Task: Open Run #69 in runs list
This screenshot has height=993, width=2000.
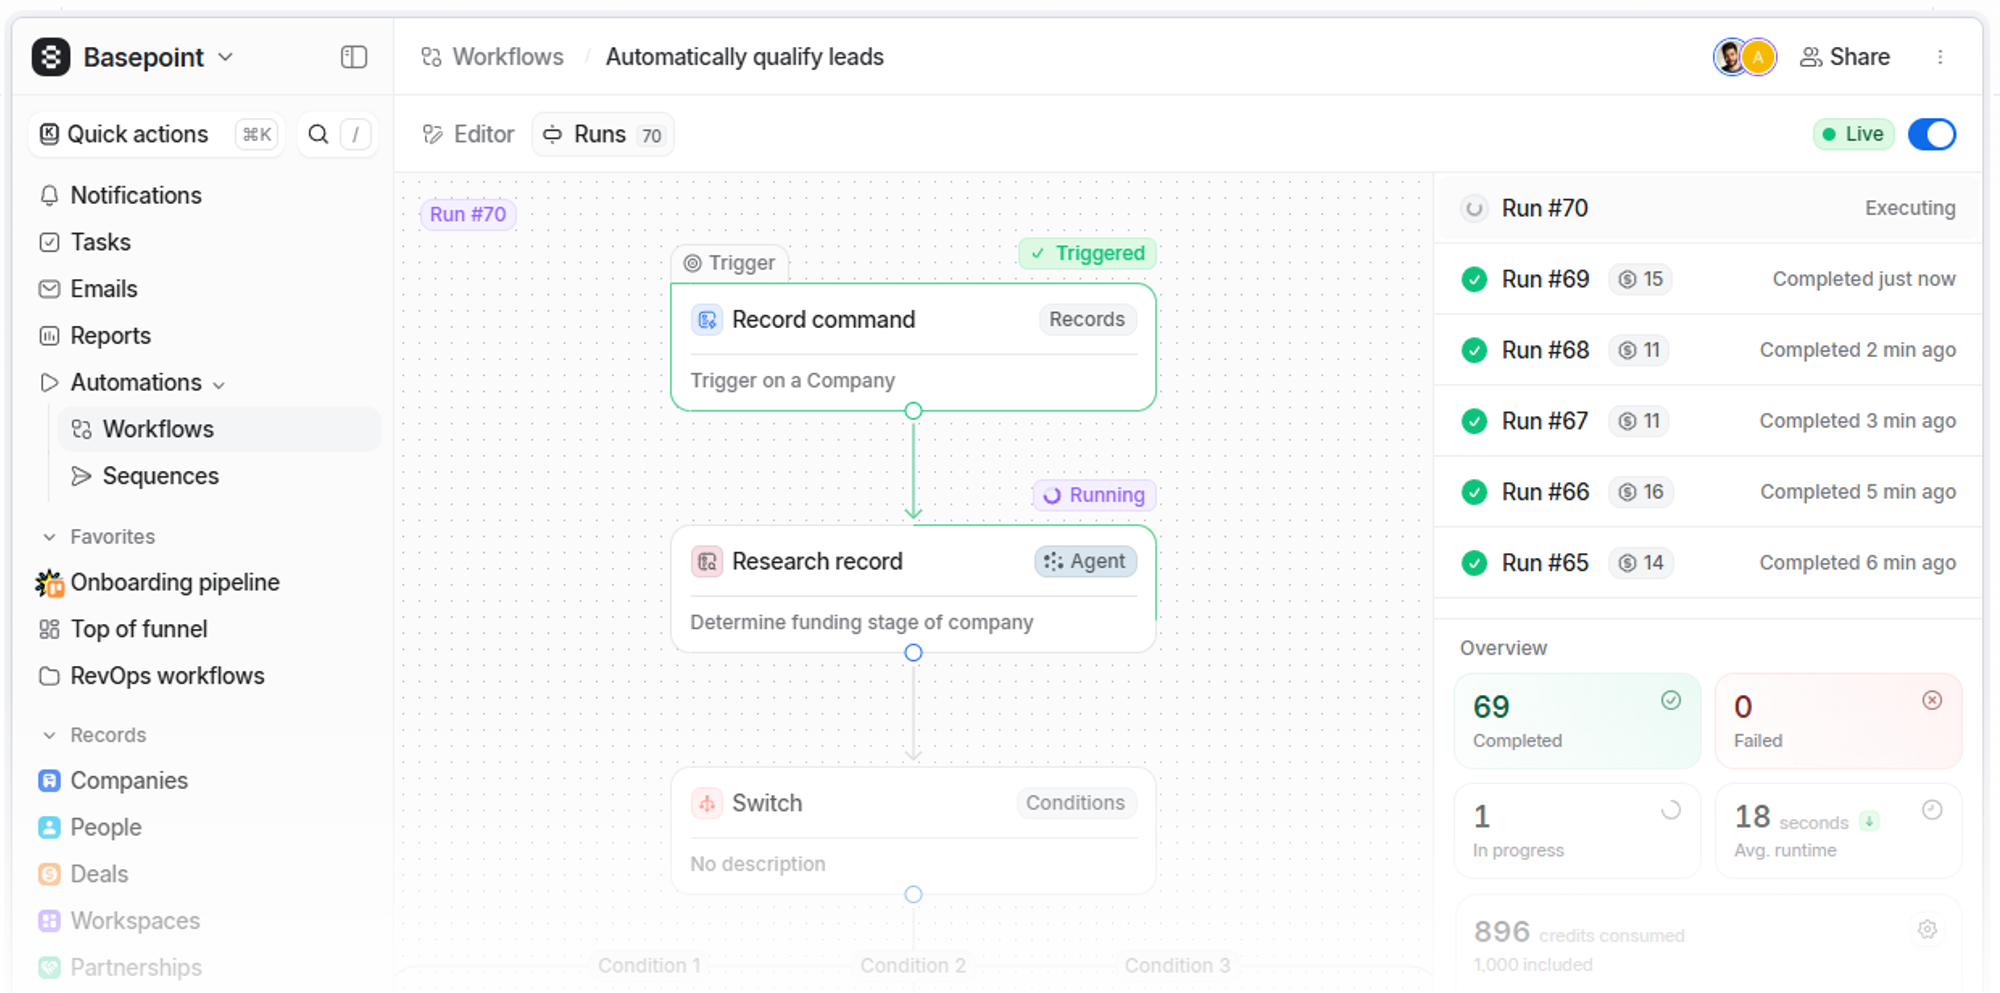Action: pos(1708,279)
